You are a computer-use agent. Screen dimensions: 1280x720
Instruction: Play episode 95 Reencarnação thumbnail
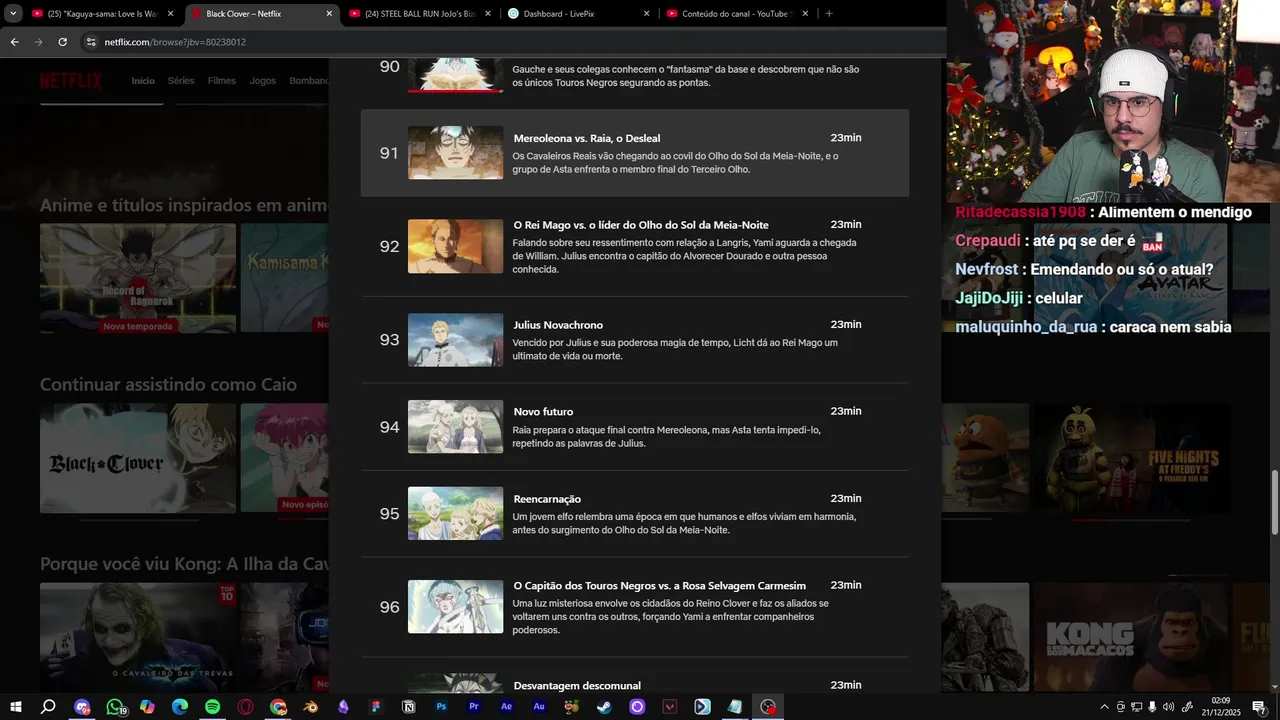[x=455, y=514]
